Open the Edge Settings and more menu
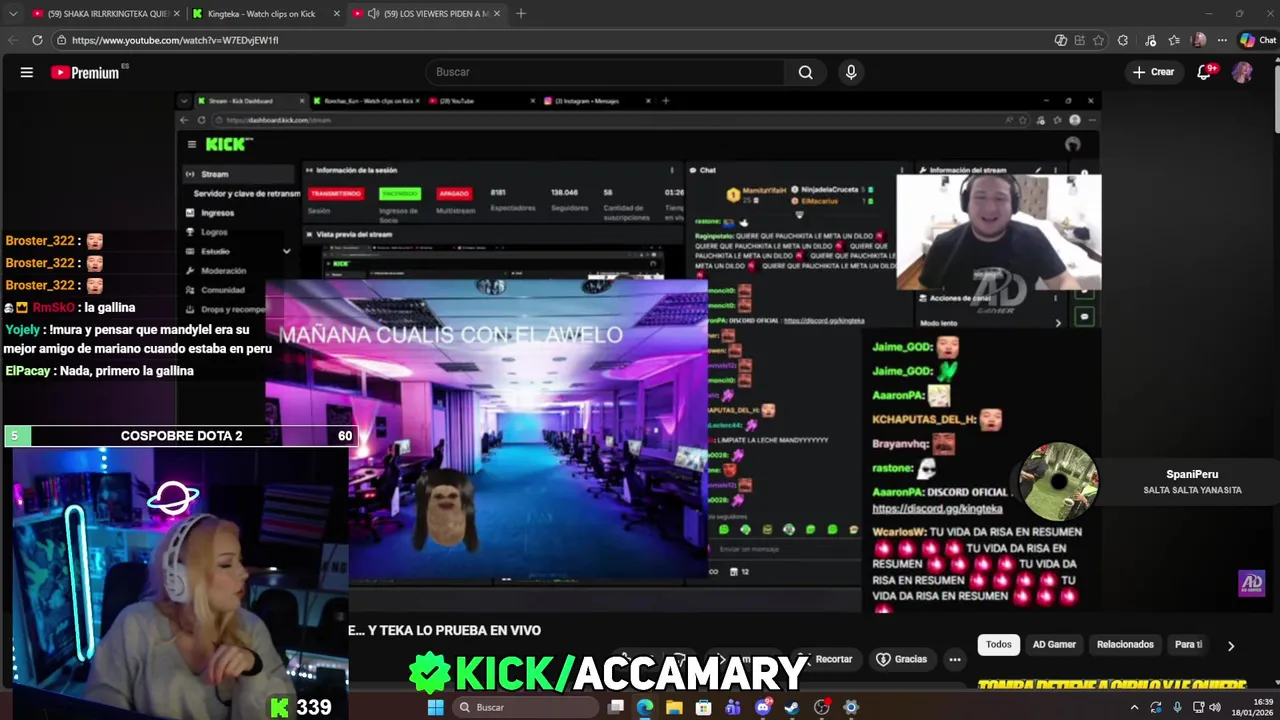 point(1223,40)
